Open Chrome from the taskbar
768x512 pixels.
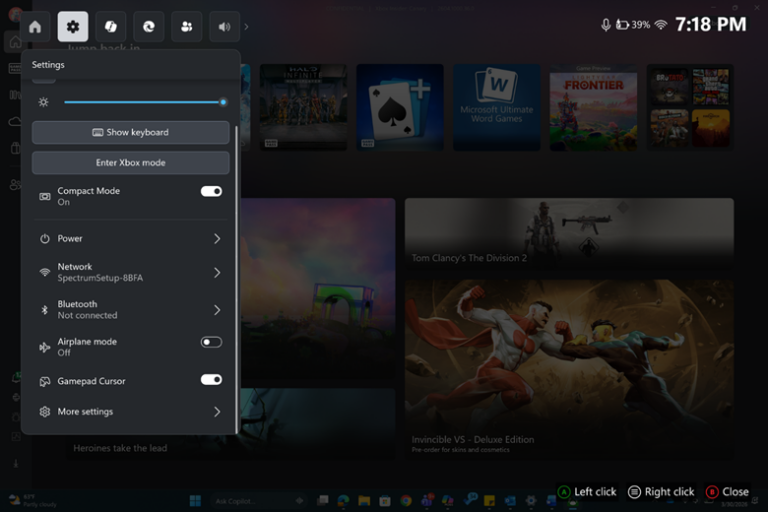[406, 500]
